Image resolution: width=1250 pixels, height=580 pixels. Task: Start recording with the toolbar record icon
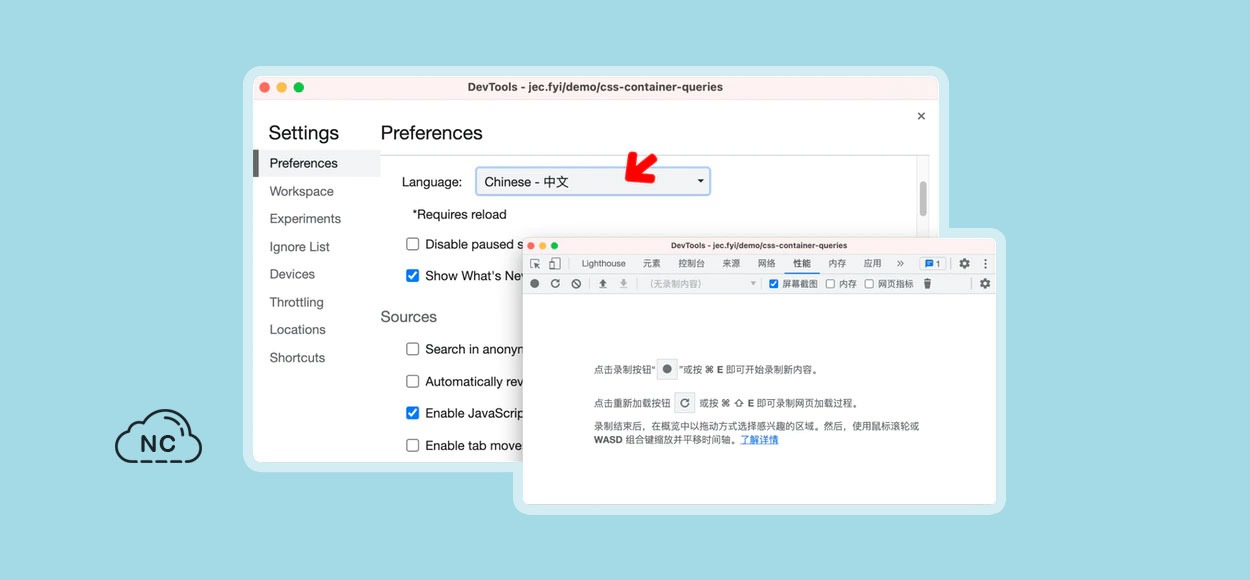click(535, 284)
